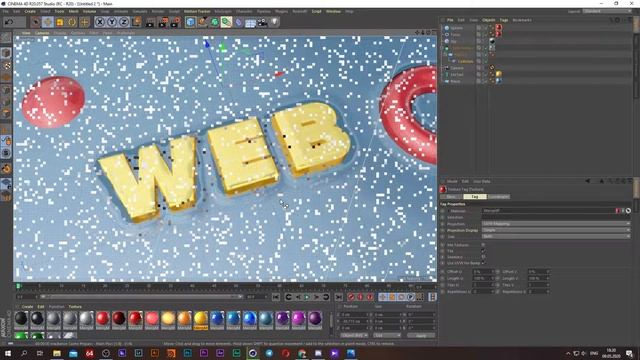
Task: Click the material picker arrow beside Material field
Action: (629, 211)
